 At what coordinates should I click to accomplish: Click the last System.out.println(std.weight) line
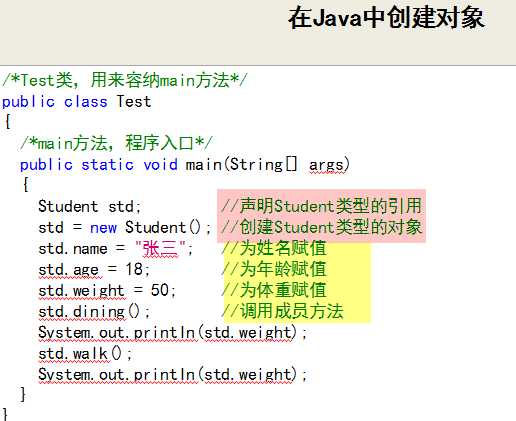coord(172,374)
